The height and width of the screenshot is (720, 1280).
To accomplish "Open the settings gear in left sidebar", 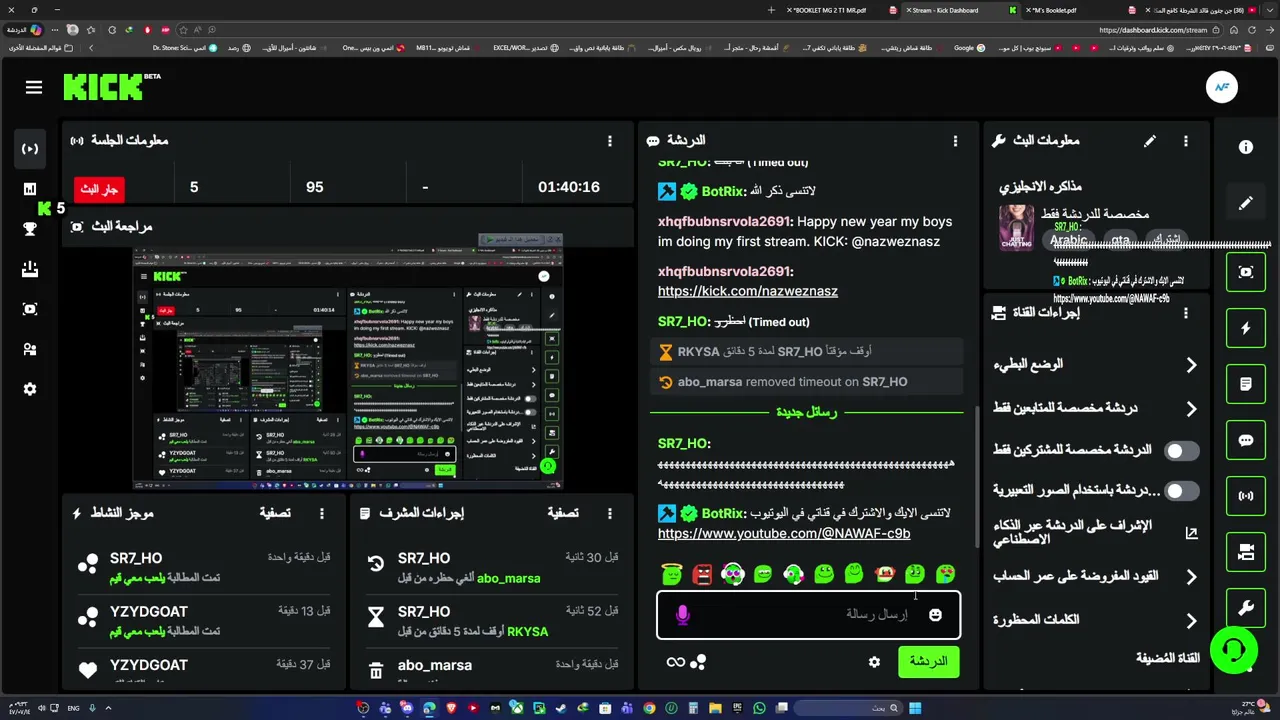I will [x=30, y=389].
